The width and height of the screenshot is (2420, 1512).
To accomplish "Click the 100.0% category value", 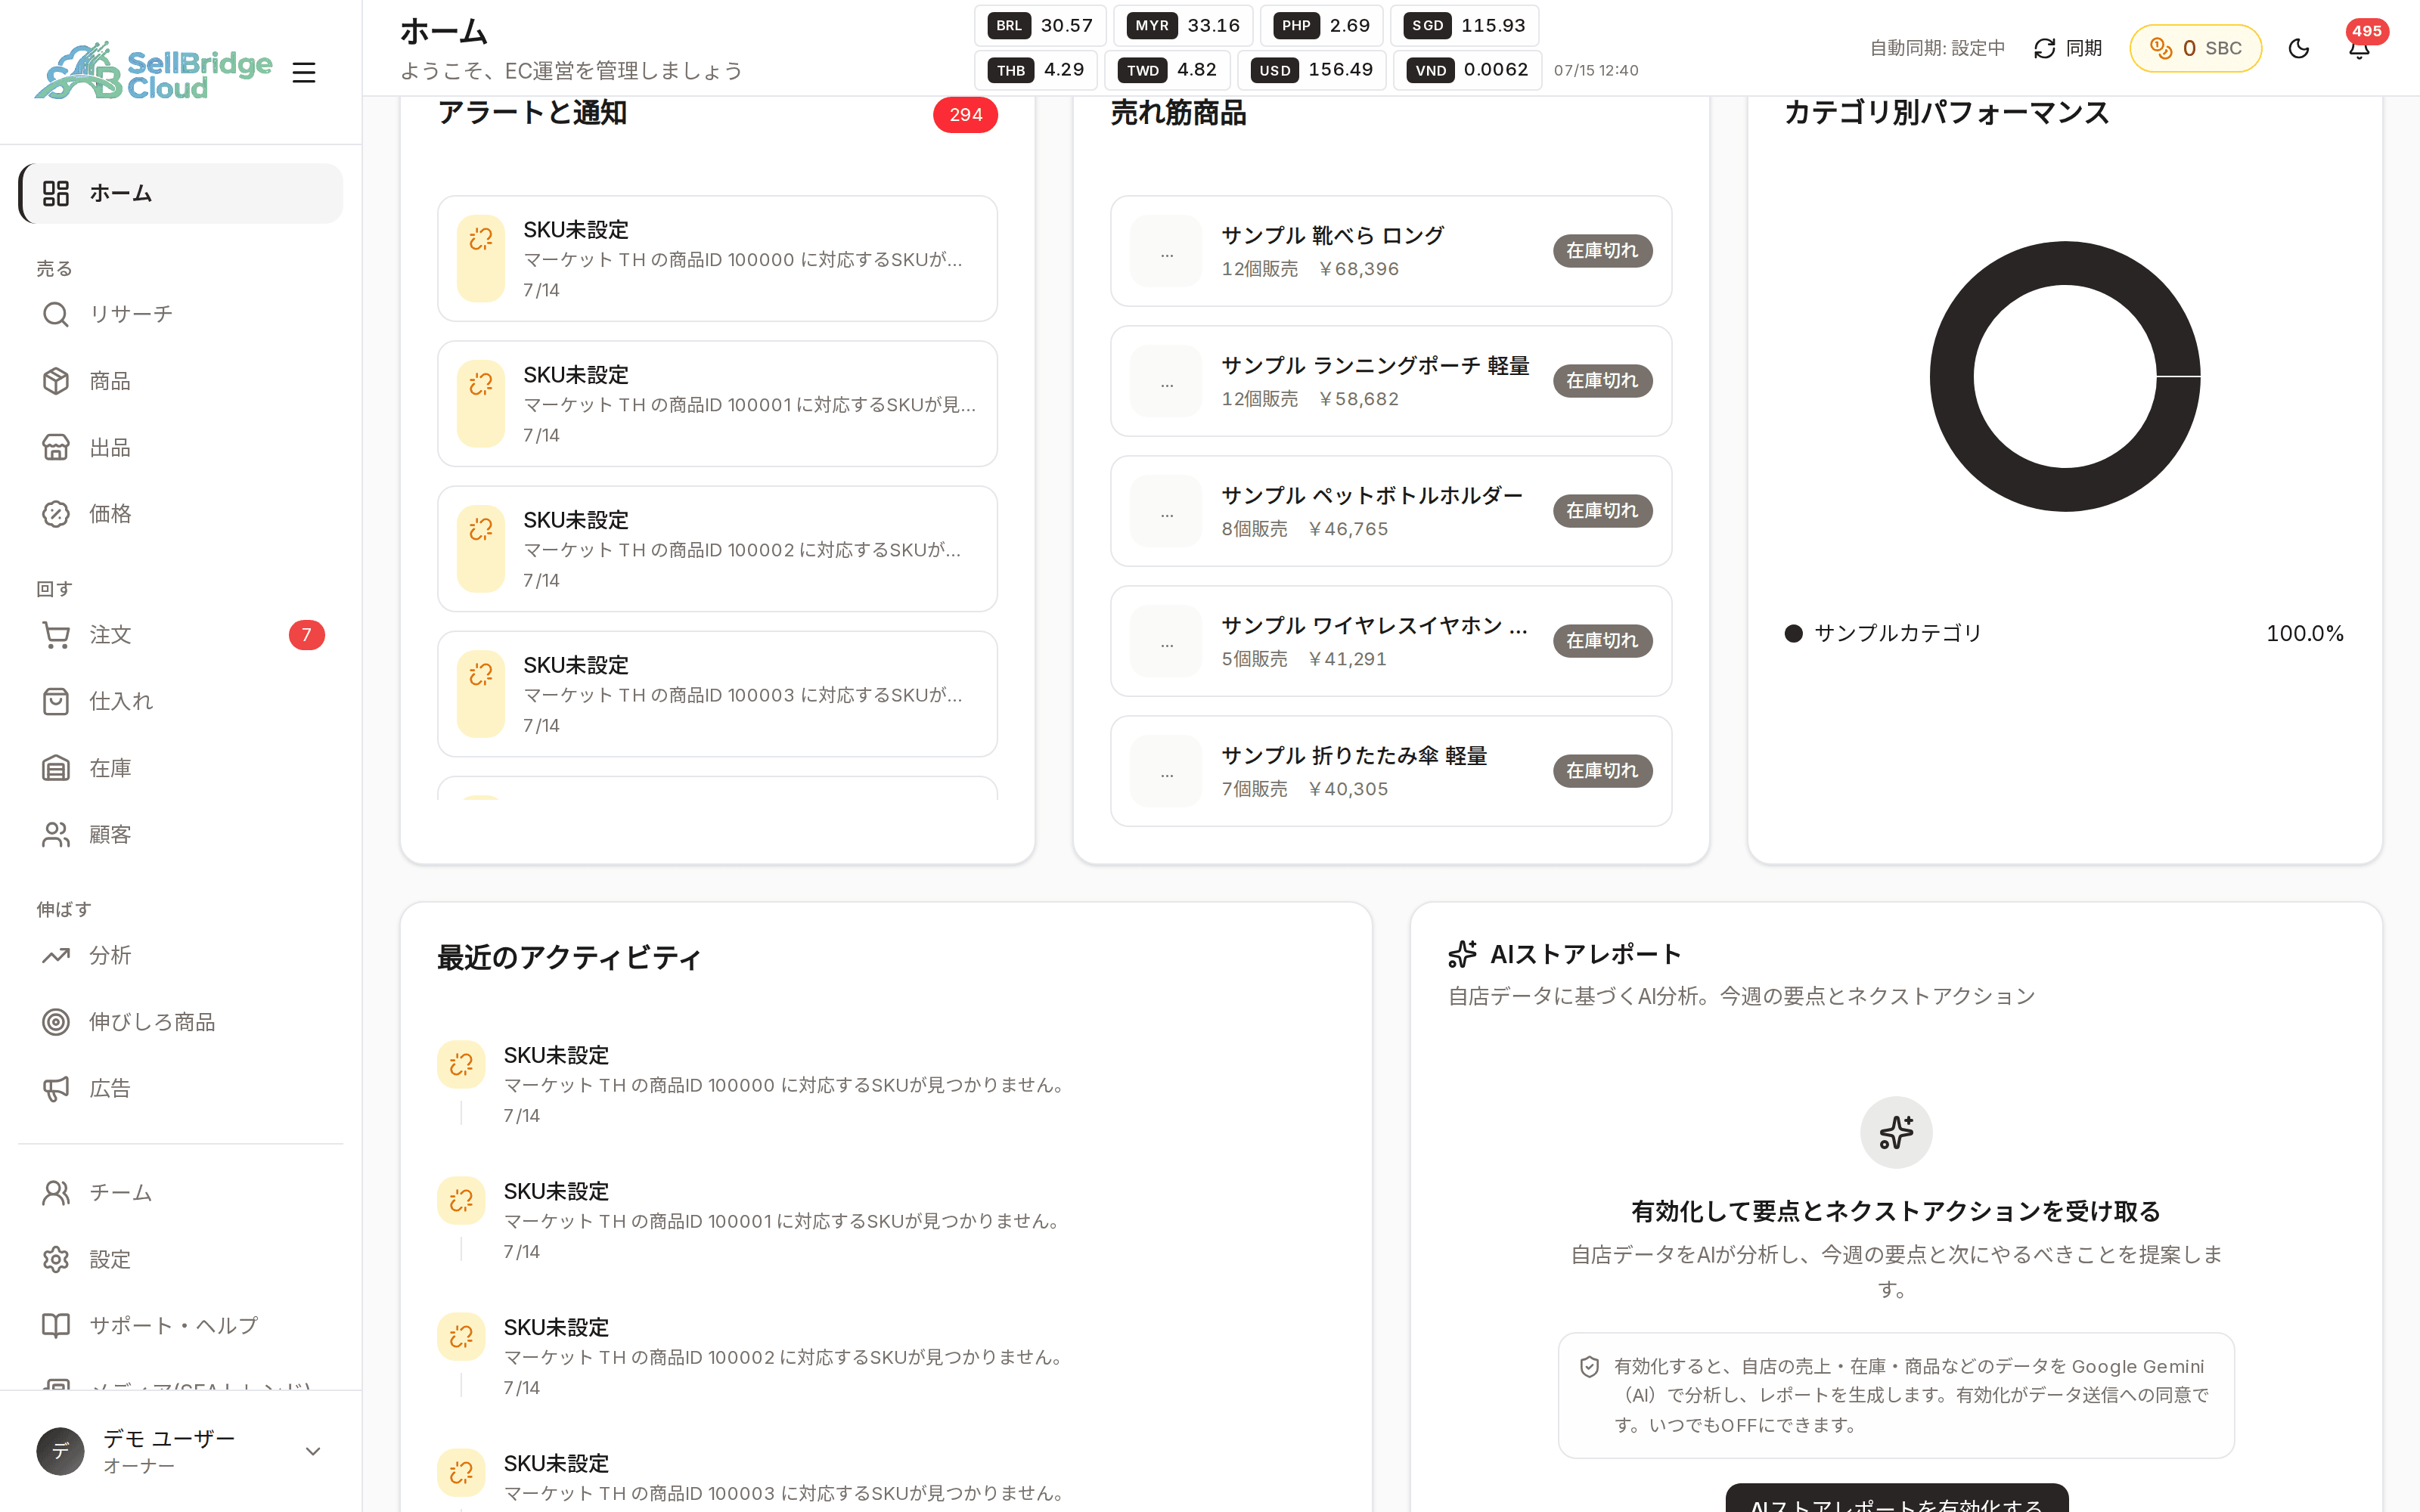I will coord(2305,633).
